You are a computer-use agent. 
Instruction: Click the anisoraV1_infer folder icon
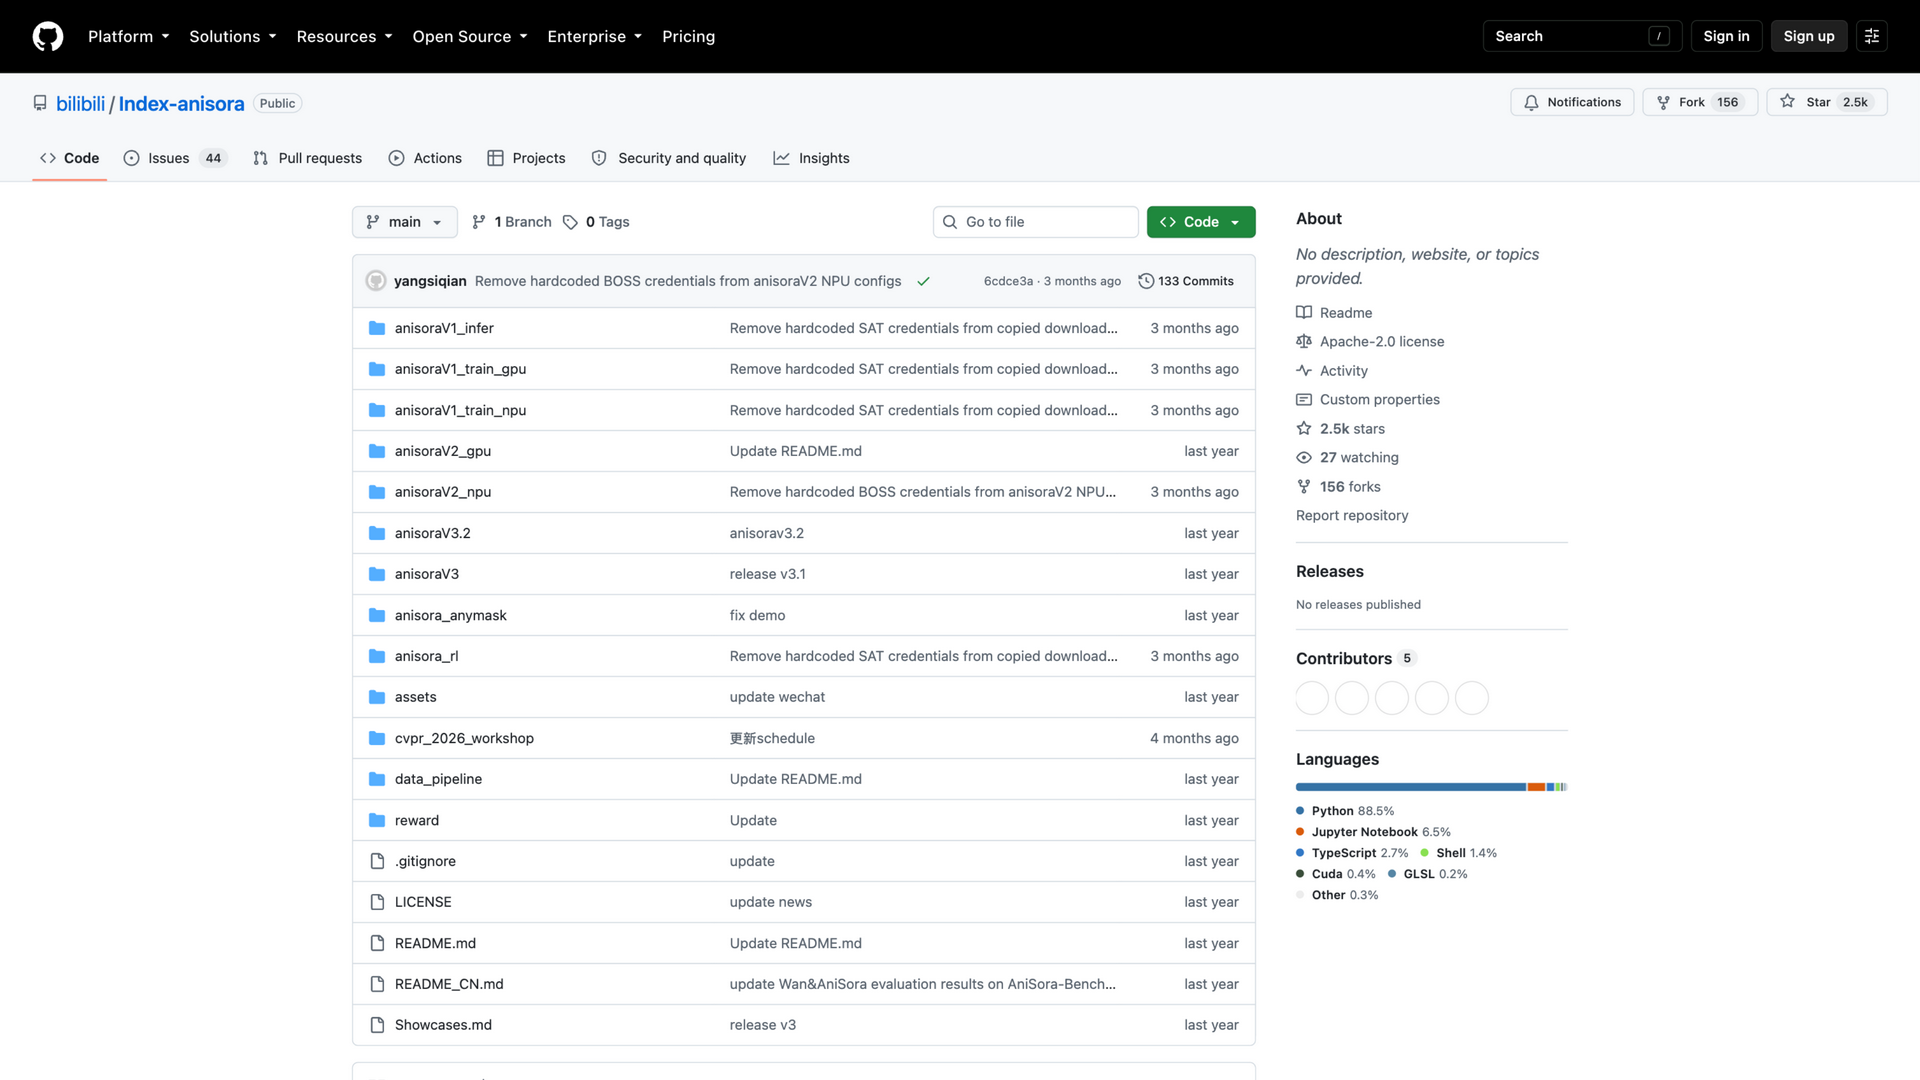pos(377,328)
